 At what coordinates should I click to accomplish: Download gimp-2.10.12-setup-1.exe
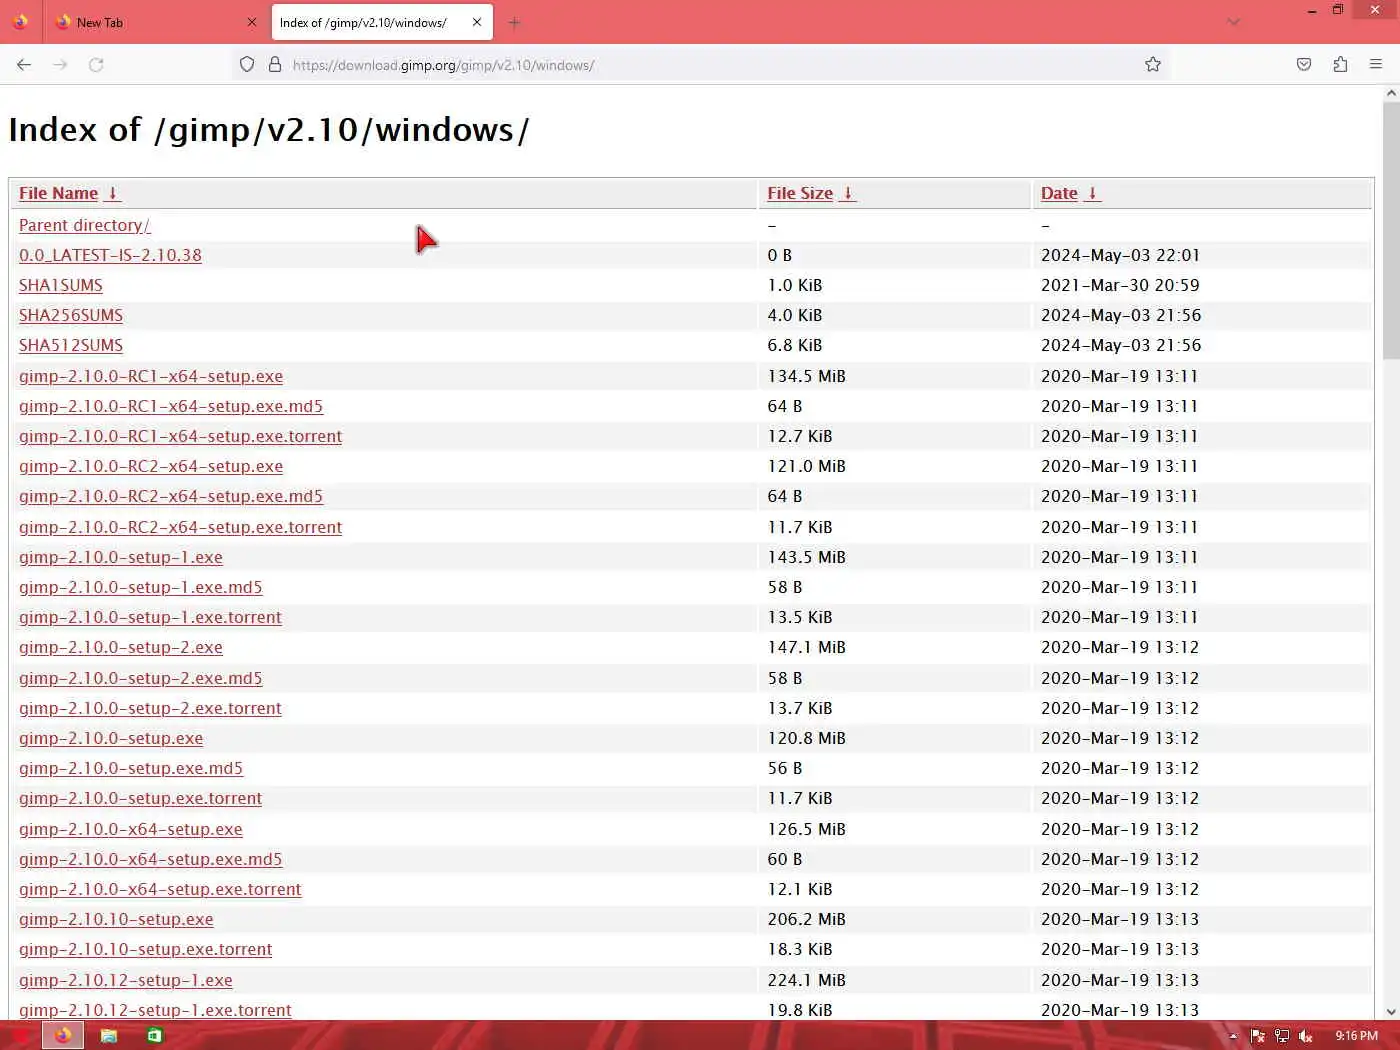125,980
